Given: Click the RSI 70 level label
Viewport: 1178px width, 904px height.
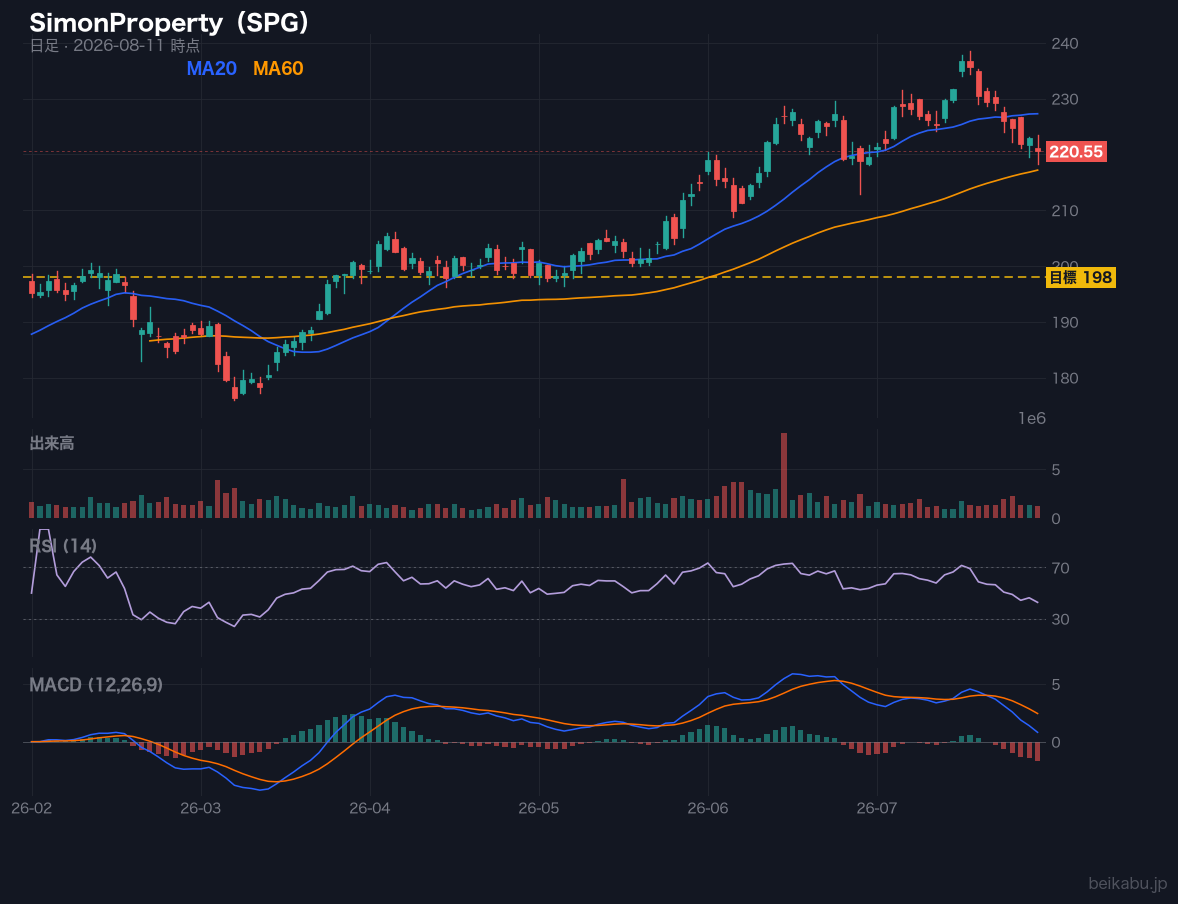Looking at the screenshot, I should point(1060,568).
